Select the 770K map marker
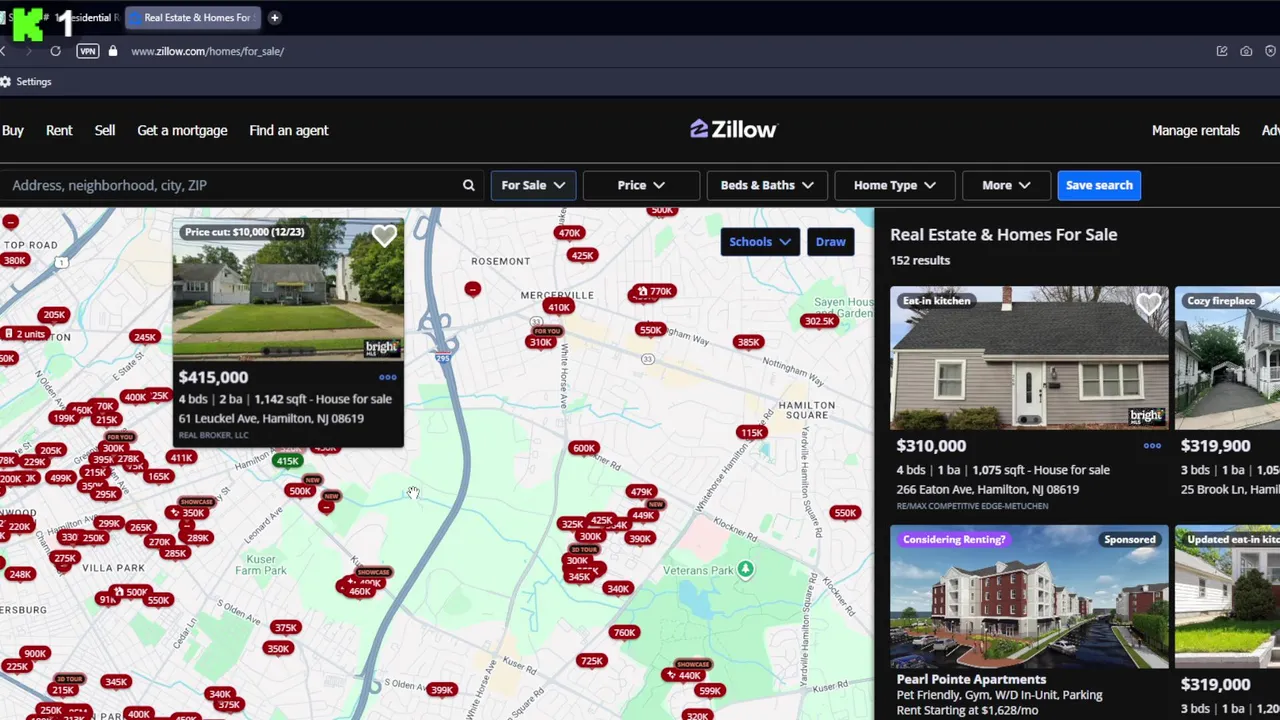 653,292
